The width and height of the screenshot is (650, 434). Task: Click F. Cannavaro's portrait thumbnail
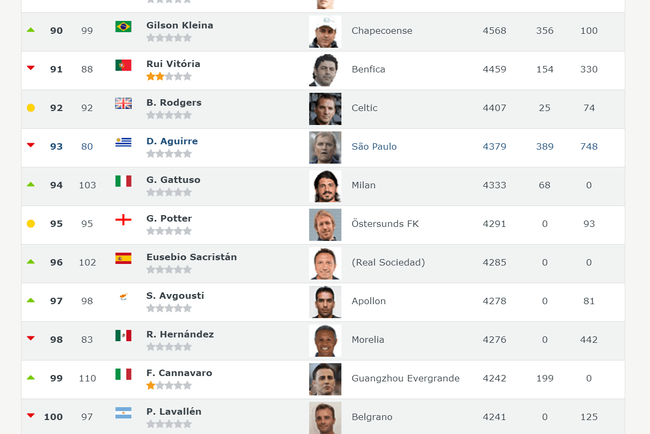[x=325, y=379]
